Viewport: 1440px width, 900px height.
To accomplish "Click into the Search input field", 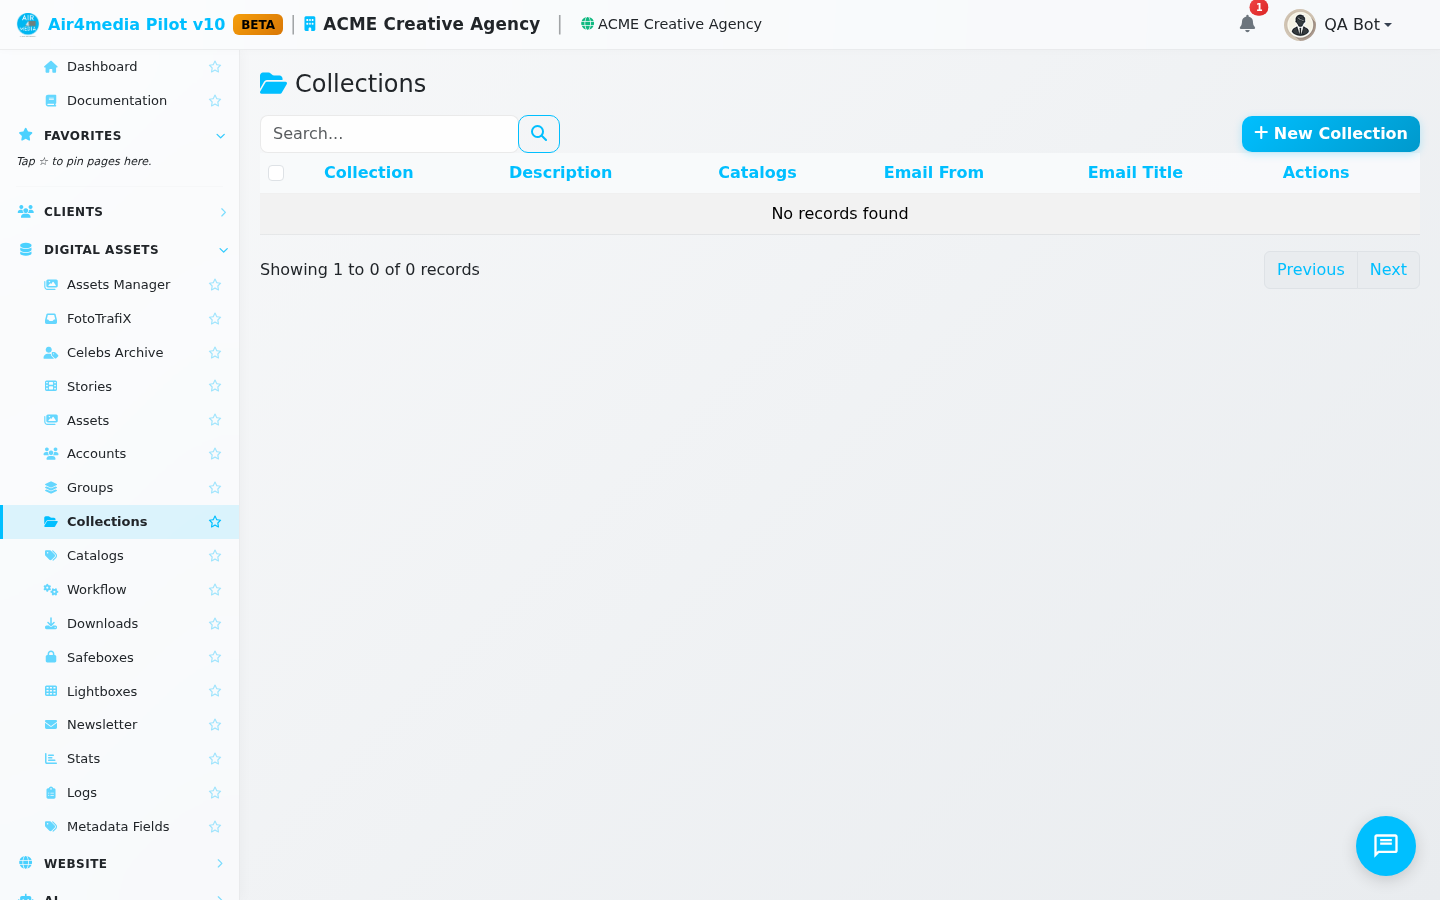I will 389,134.
